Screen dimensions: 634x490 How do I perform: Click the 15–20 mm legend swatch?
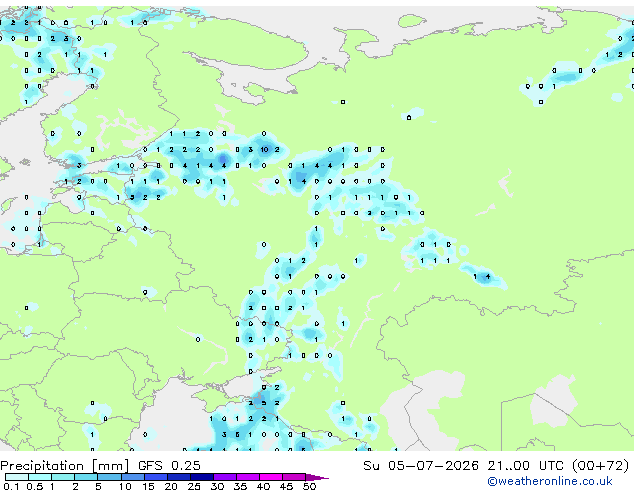click(155, 477)
